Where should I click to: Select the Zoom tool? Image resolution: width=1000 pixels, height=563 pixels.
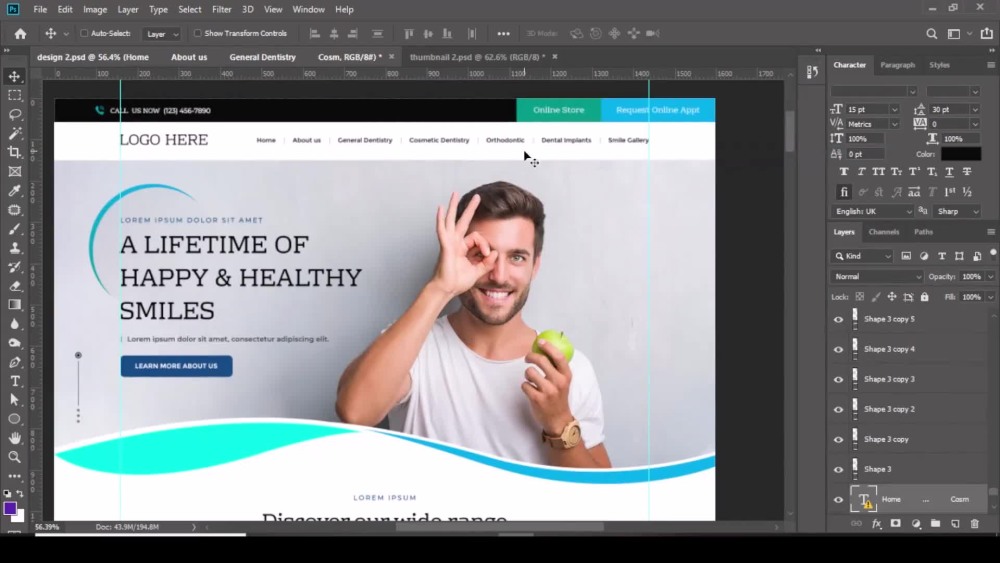coord(14,457)
